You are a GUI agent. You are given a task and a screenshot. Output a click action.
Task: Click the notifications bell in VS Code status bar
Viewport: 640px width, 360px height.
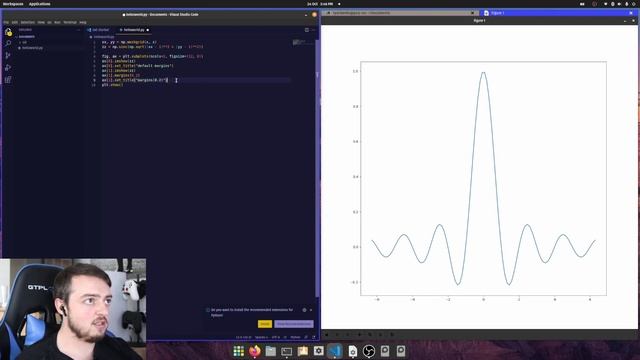(x=314, y=337)
